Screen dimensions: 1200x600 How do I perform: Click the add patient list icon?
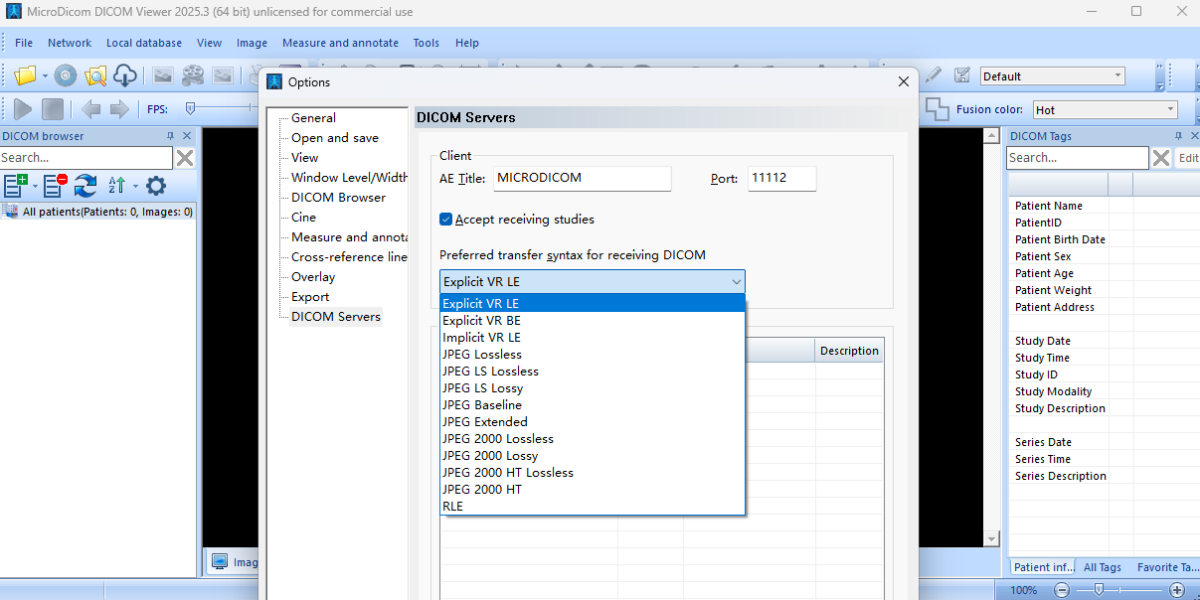point(15,185)
